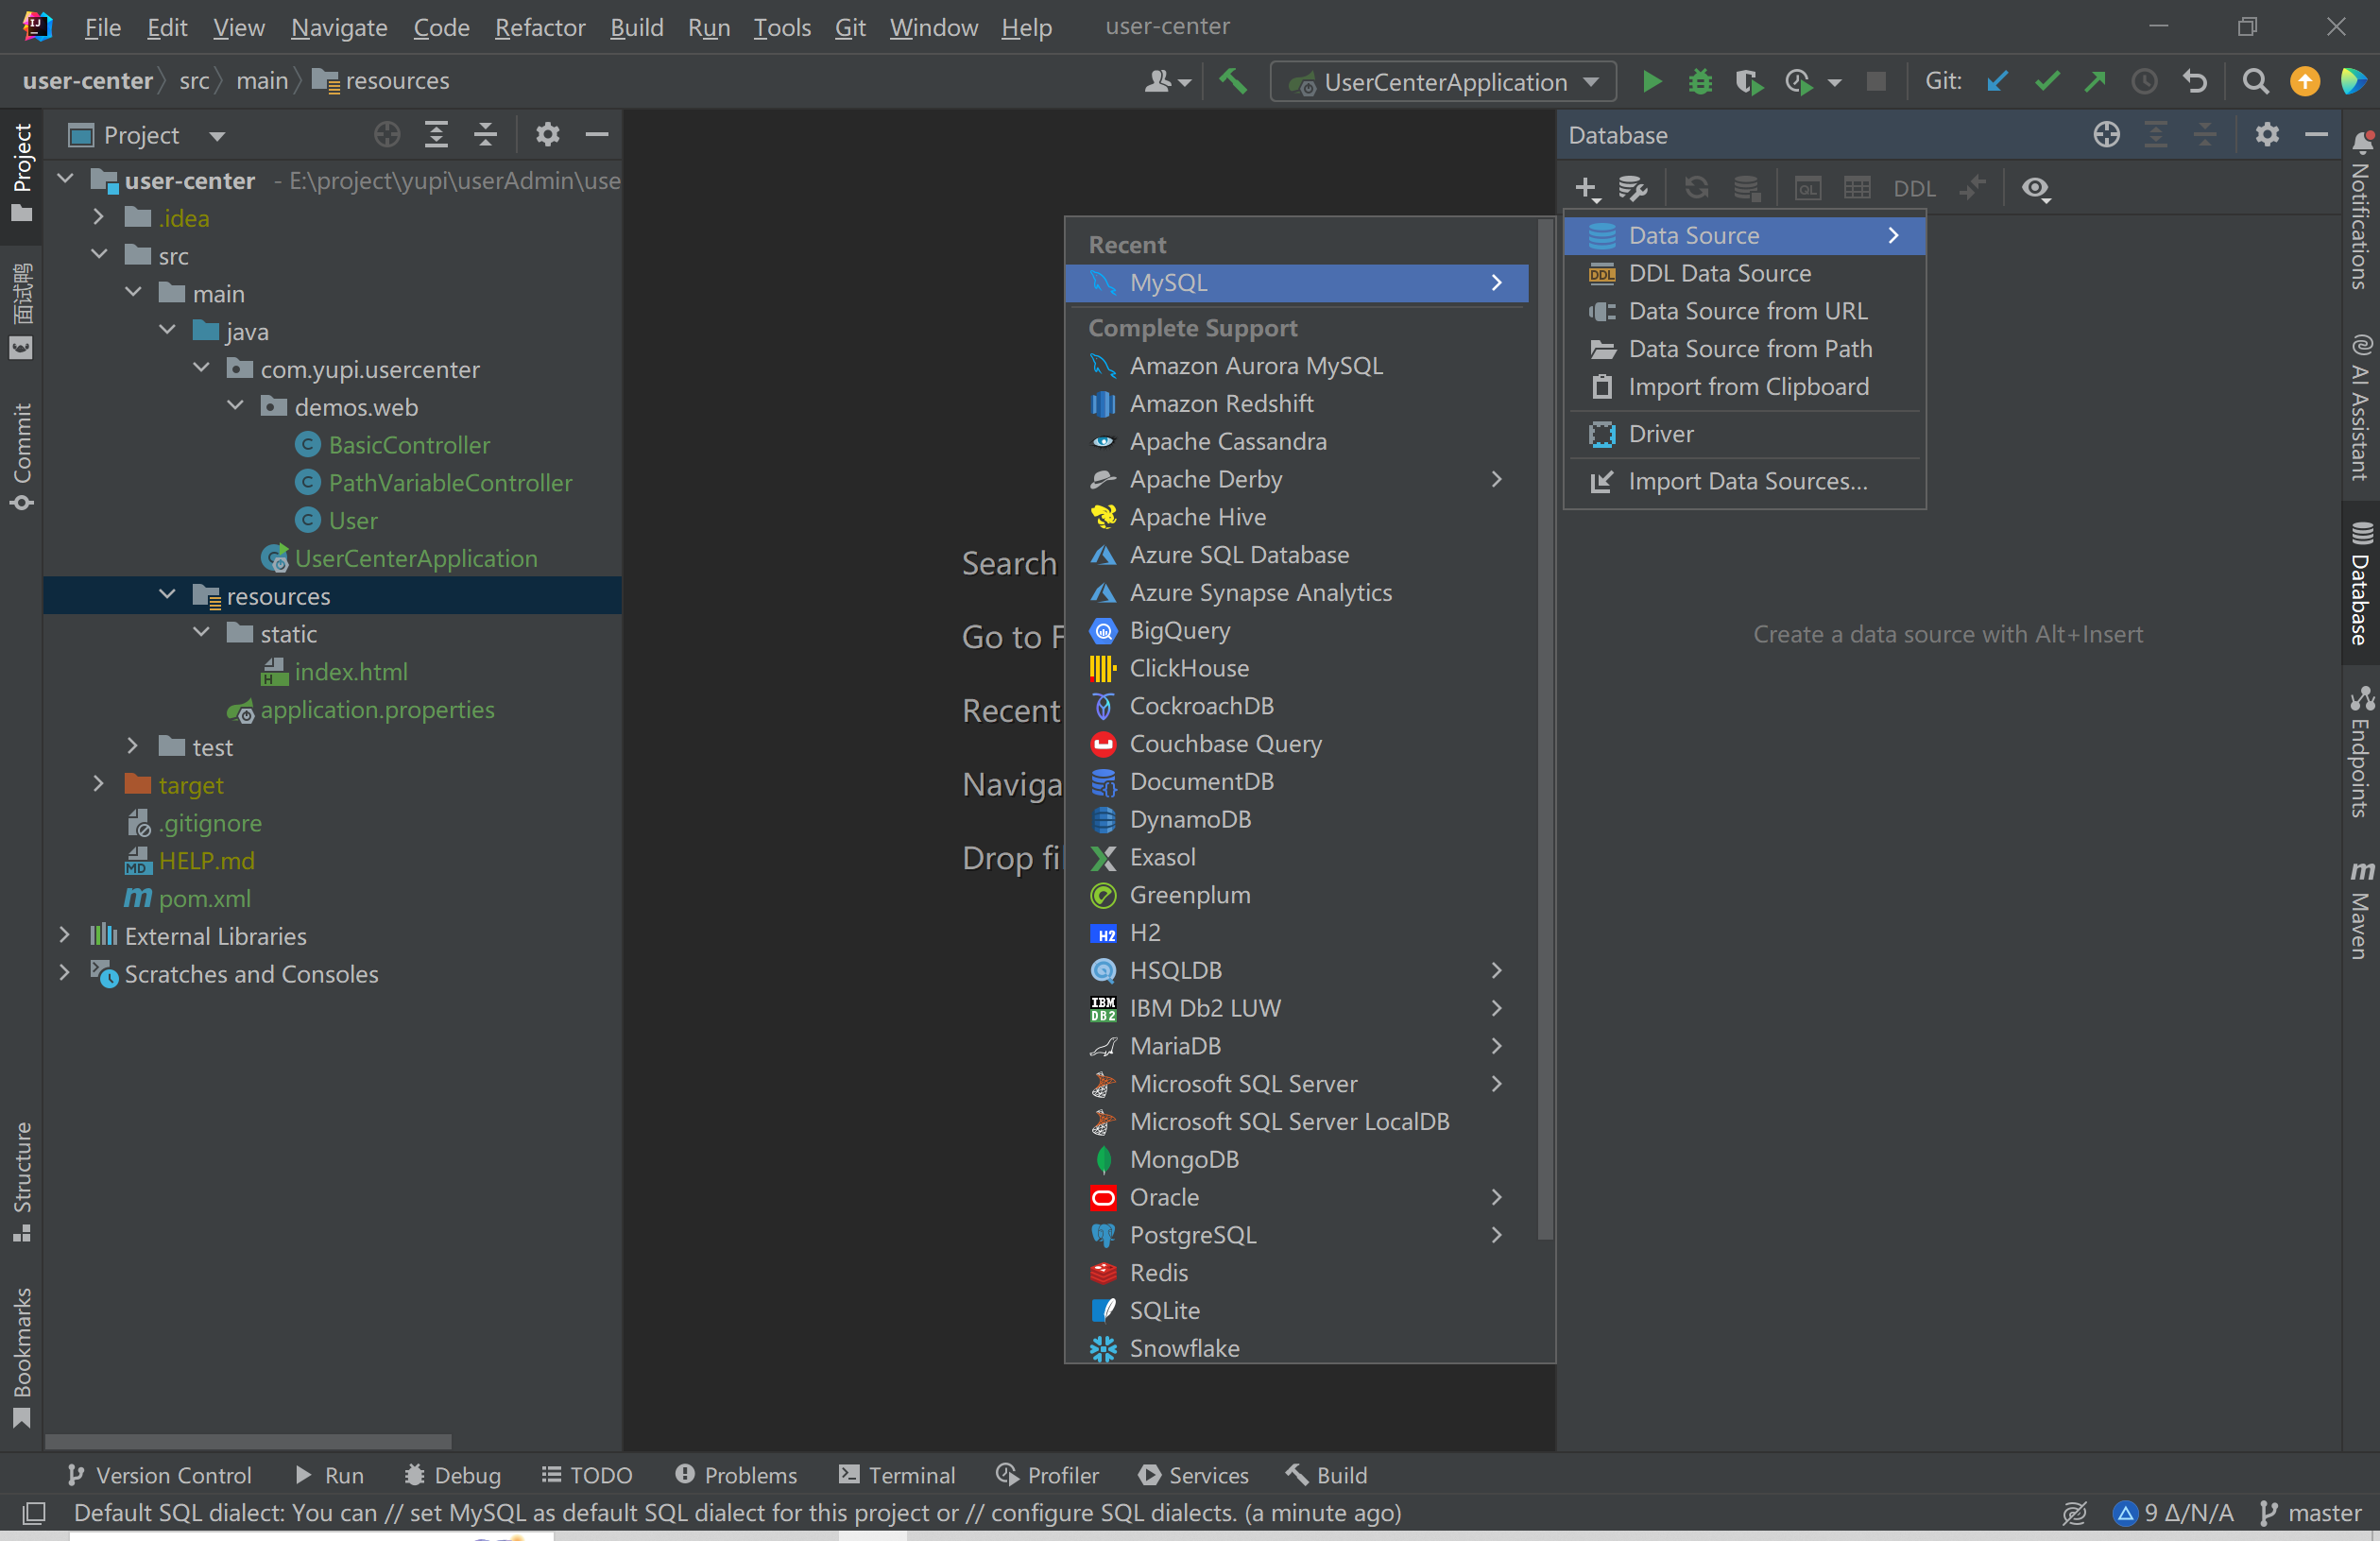Click the Git update project arrow

click(1997, 82)
